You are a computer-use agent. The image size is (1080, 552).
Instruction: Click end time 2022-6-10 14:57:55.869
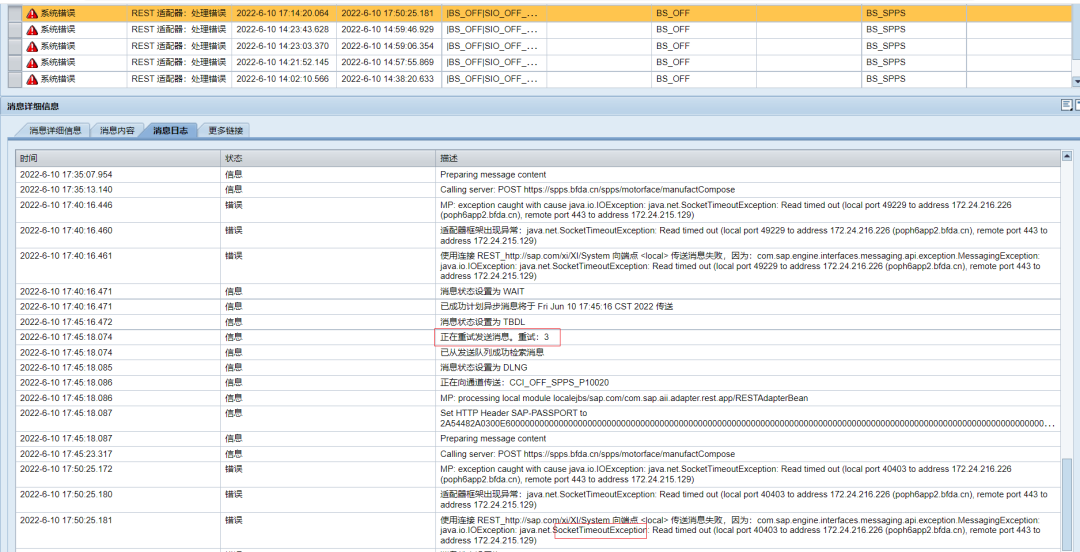pos(388,63)
